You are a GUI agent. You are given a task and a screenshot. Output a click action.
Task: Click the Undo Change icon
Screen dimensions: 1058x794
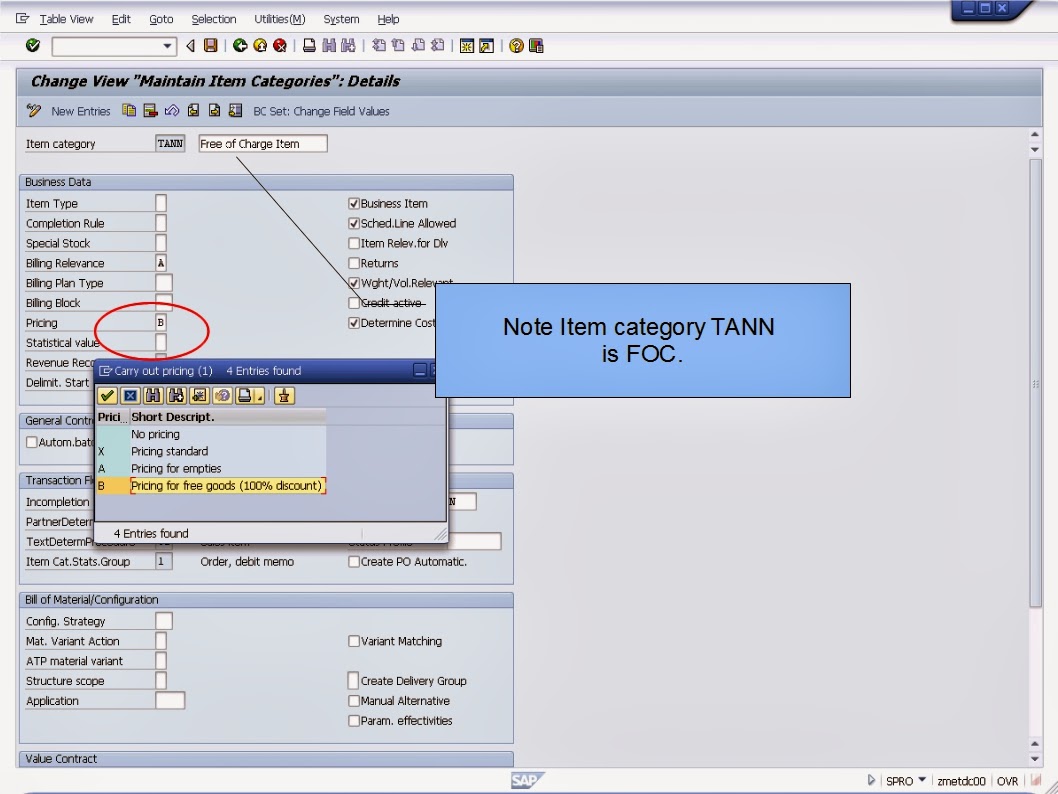(x=171, y=111)
